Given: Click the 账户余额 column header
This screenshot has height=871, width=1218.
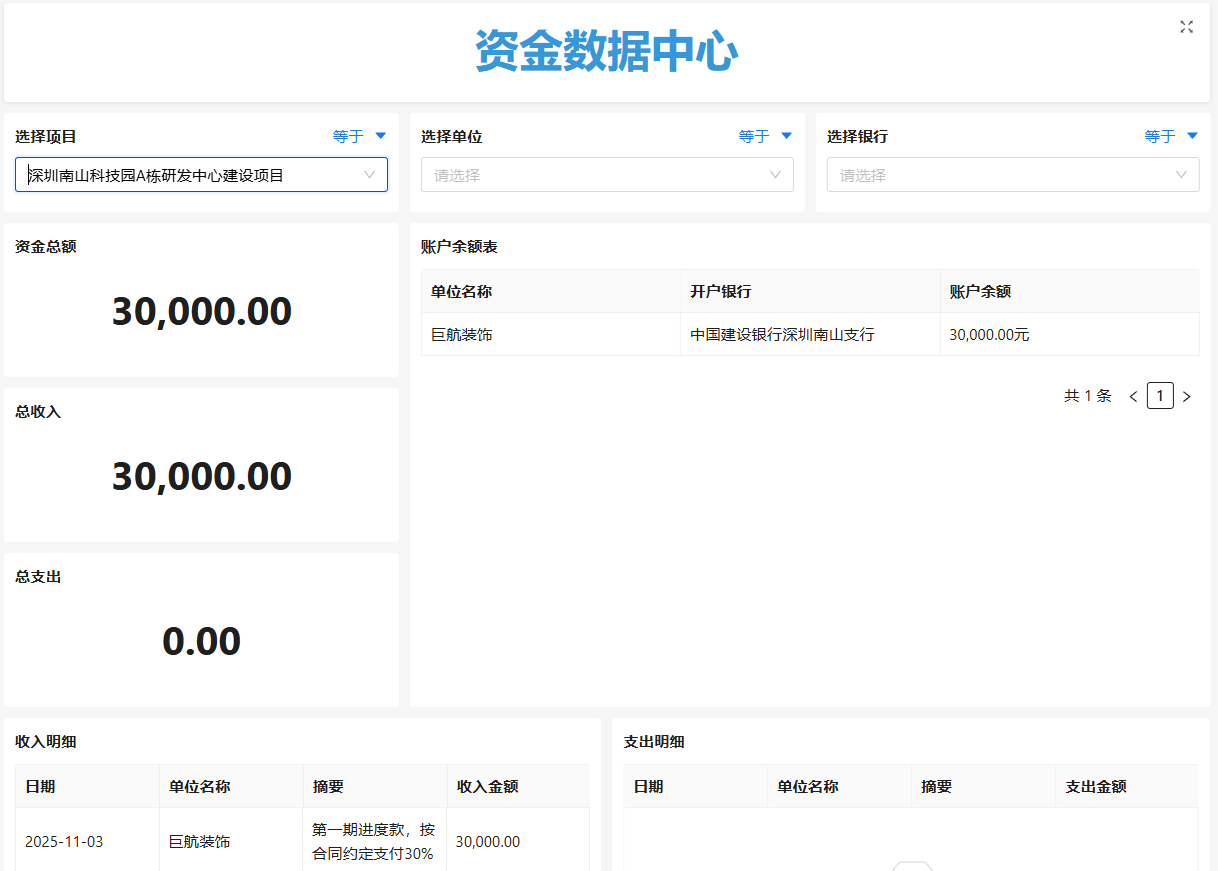Looking at the screenshot, I should click(x=980, y=292).
